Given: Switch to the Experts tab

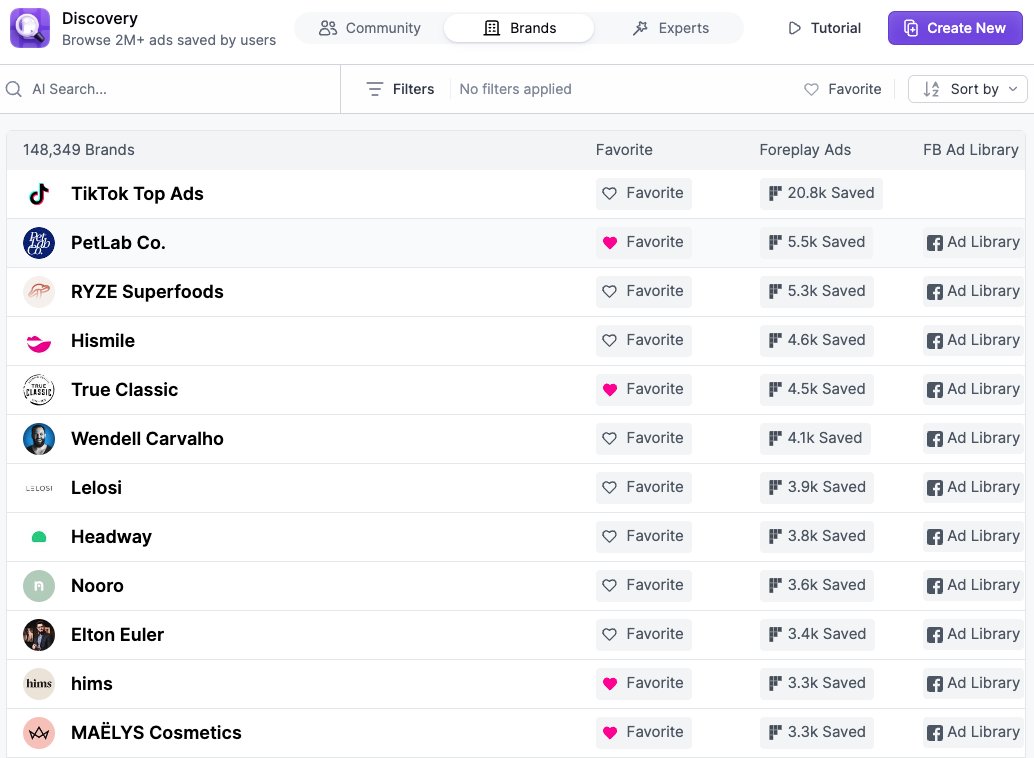Looking at the screenshot, I should coord(670,28).
